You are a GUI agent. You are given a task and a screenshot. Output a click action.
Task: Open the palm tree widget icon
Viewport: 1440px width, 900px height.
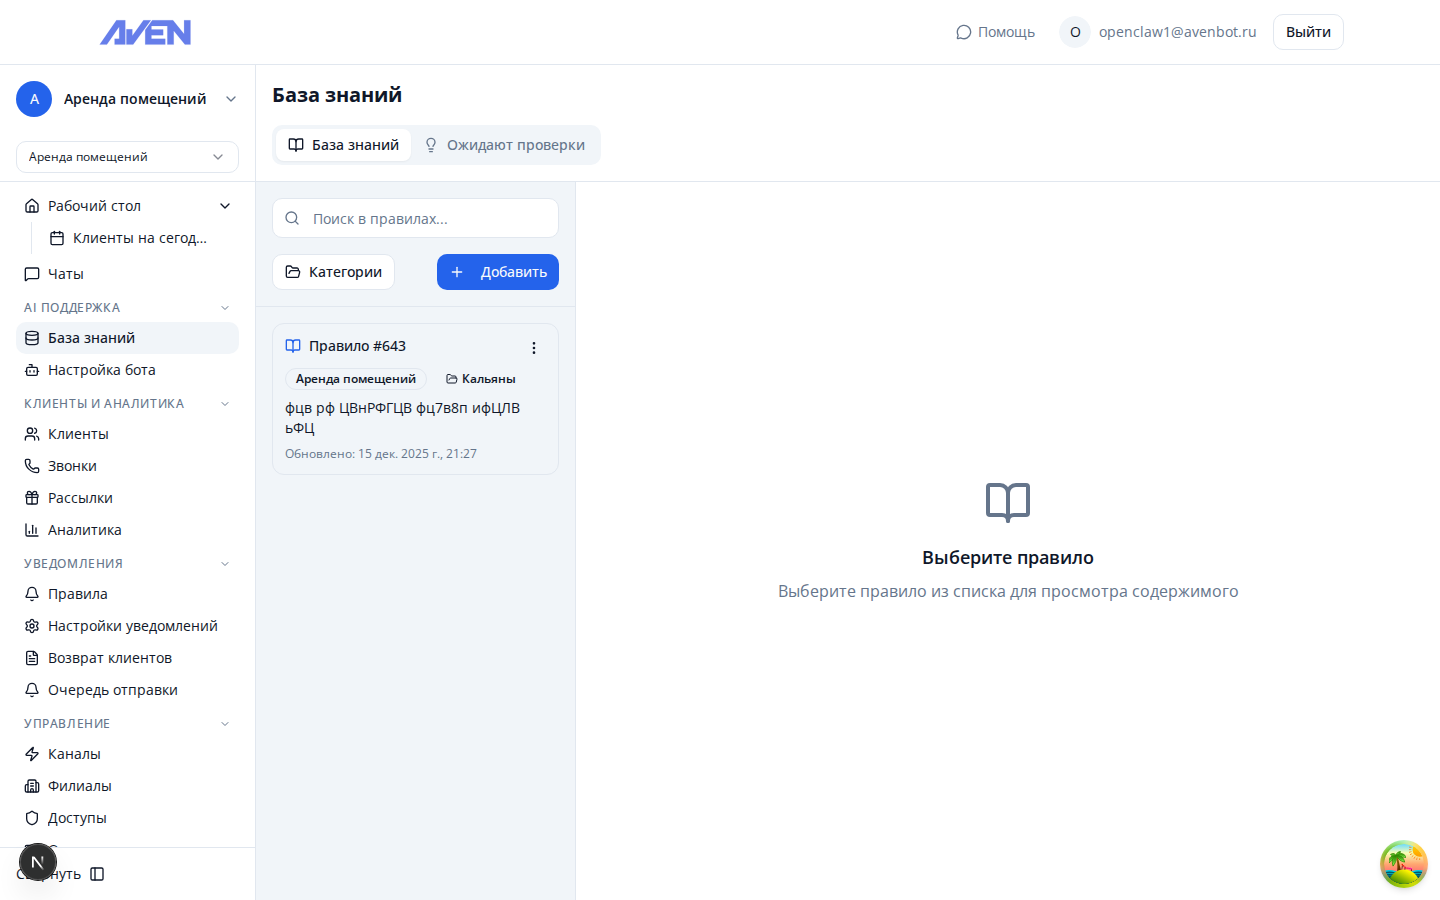pos(1403,864)
